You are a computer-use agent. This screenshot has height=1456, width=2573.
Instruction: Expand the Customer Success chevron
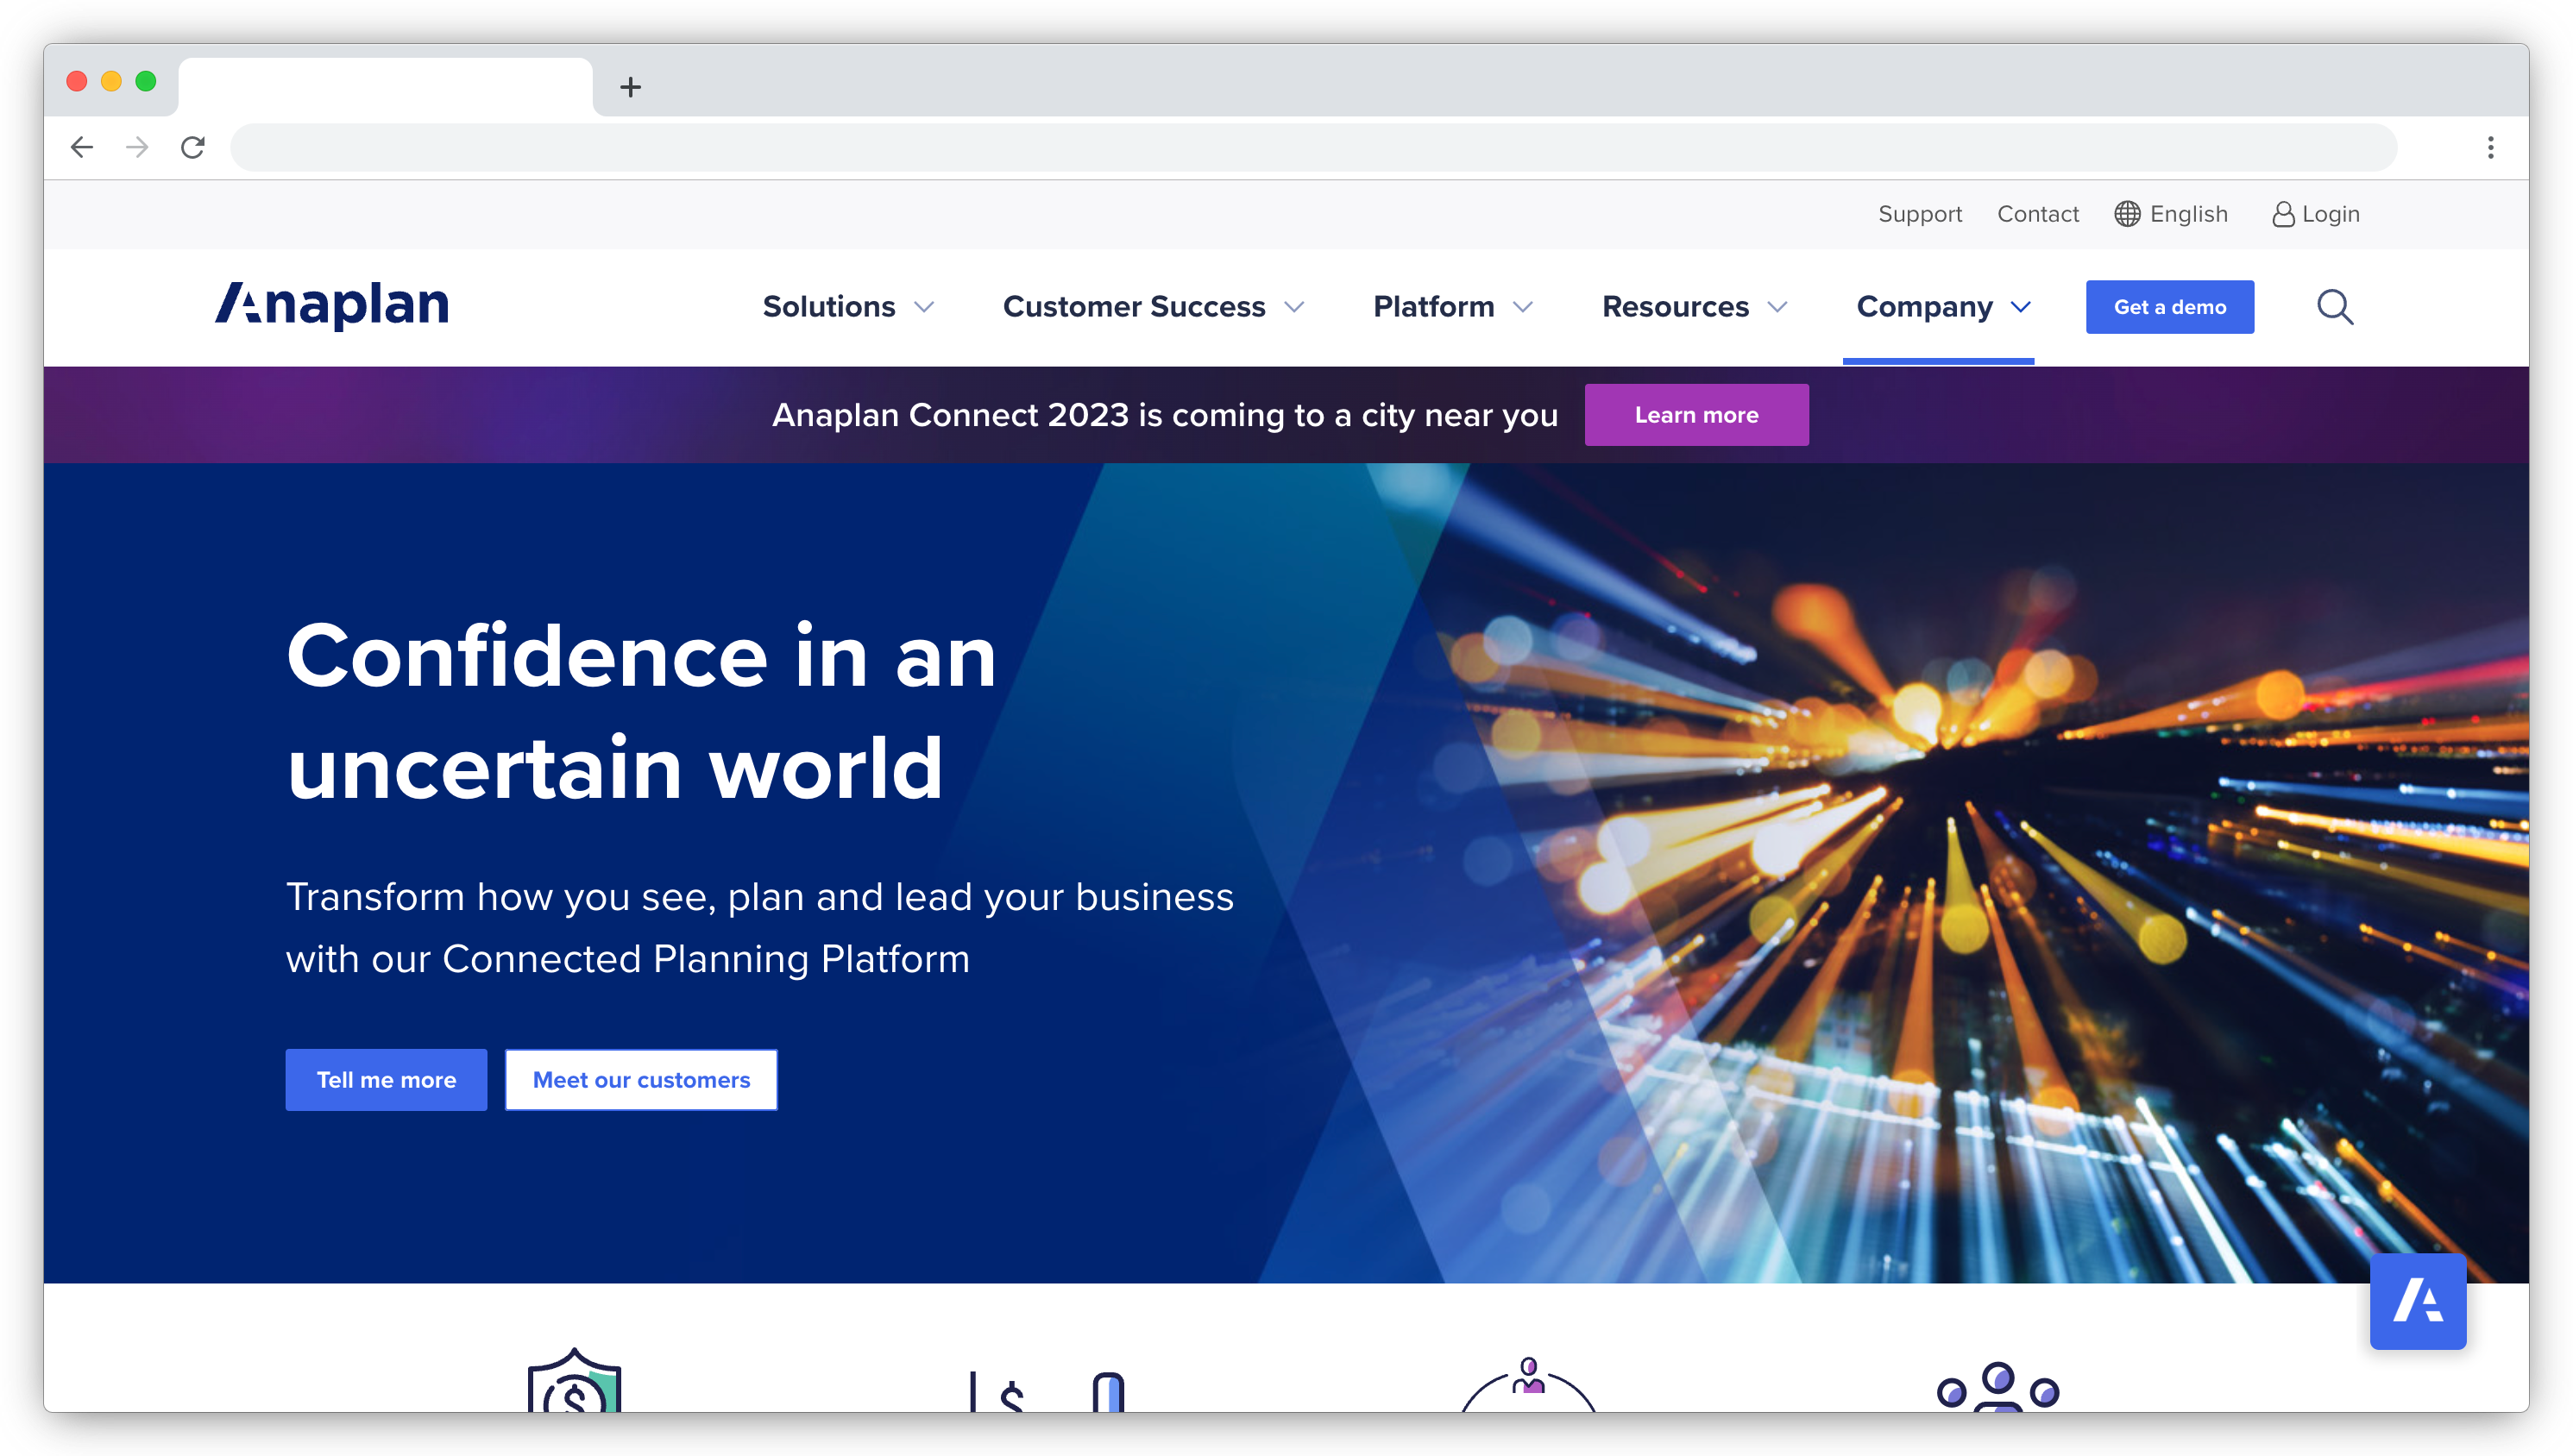pyautogui.click(x=1294, y=307)
